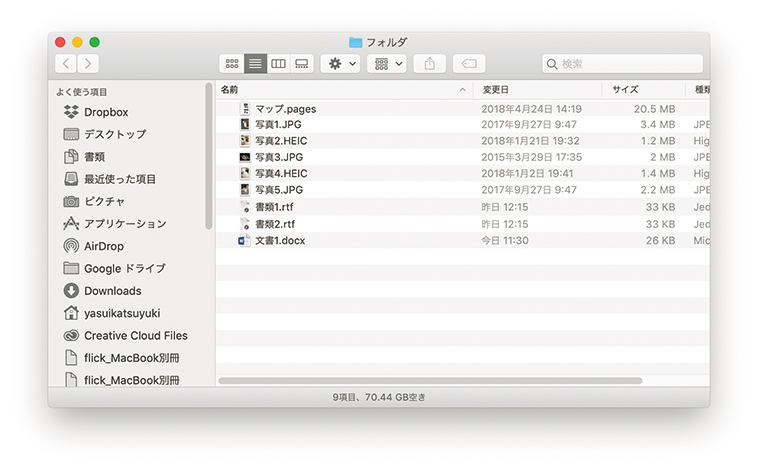
Task: Click the Share button icon
Action: 430,64
